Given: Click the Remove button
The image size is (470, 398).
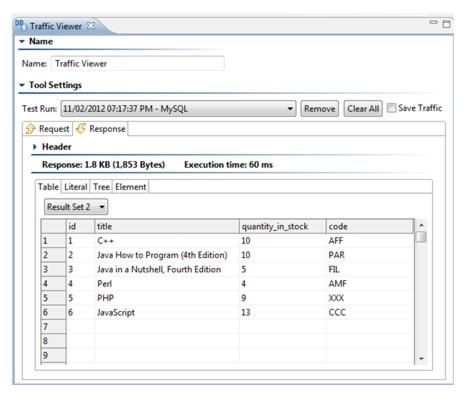Looking at the screenshot, I should 319,109.
